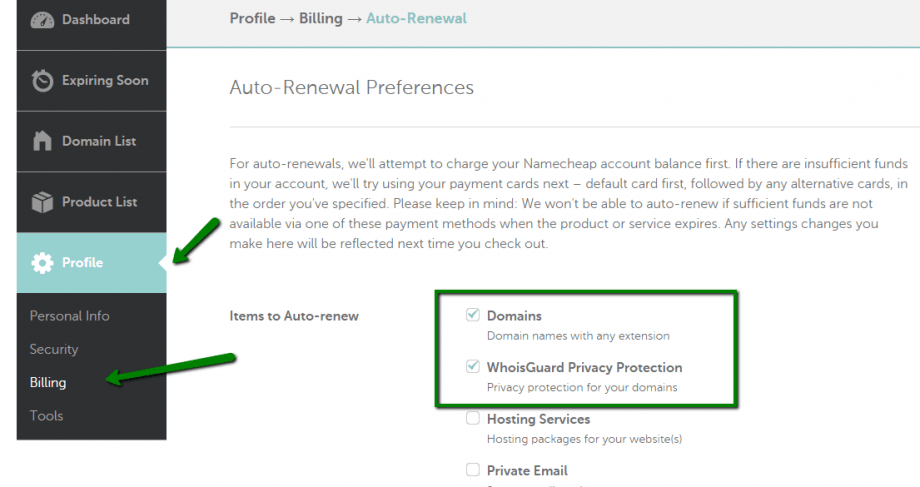Uncheck the WhoisGuard Privacy Protection checkbox
Viewport: 920px width, 487px height.
(x=473, y=367)
